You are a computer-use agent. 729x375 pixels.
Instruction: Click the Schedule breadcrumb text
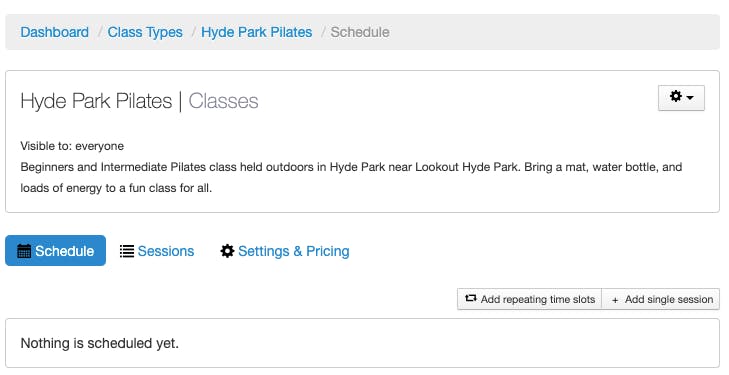(x=360, y=32)
